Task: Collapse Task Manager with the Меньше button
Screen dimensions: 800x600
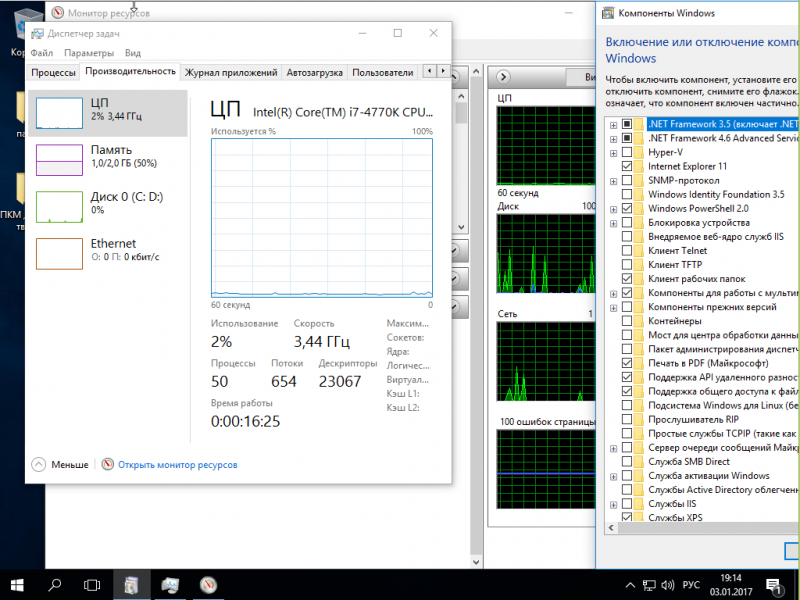Action: (x=60, y=465)
